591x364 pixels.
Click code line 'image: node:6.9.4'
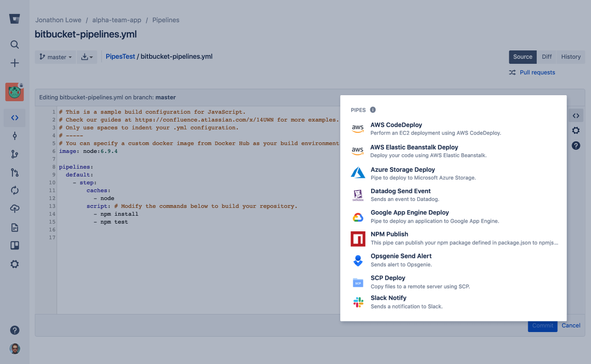[x=88, y=151]
